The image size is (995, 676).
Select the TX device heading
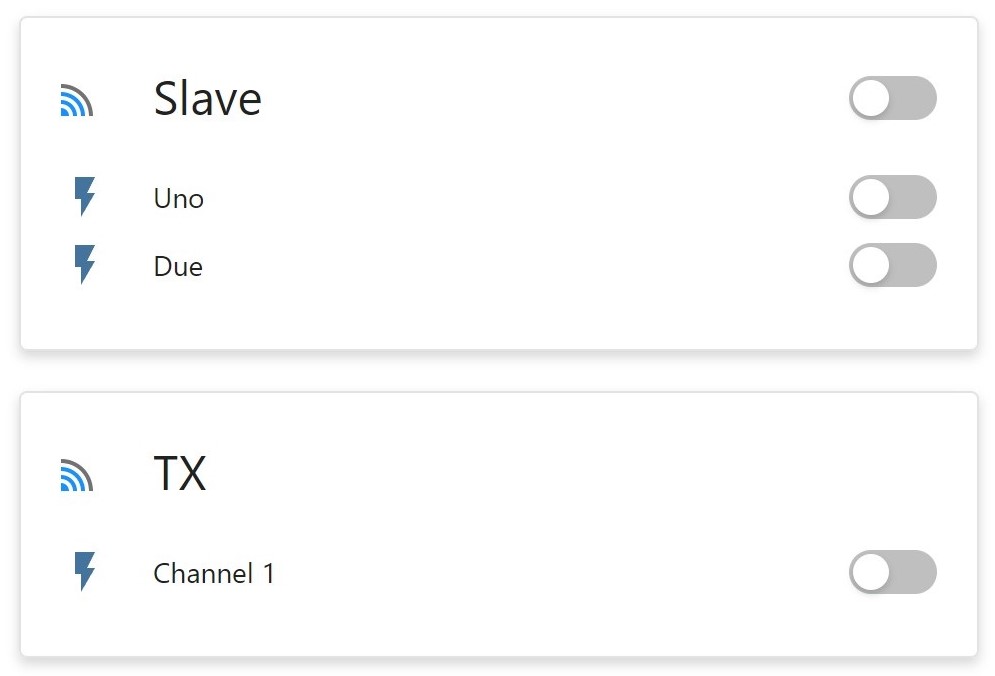180,473
